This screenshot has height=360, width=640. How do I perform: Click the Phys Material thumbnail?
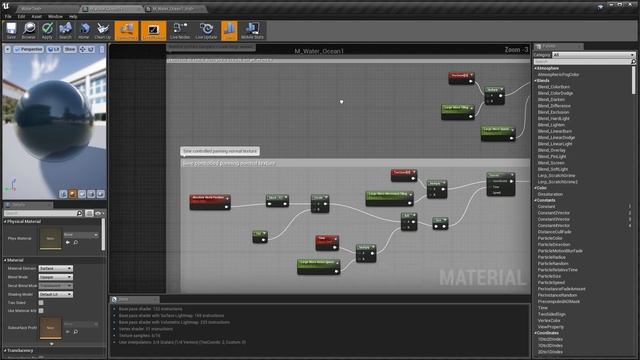[50, 238]
